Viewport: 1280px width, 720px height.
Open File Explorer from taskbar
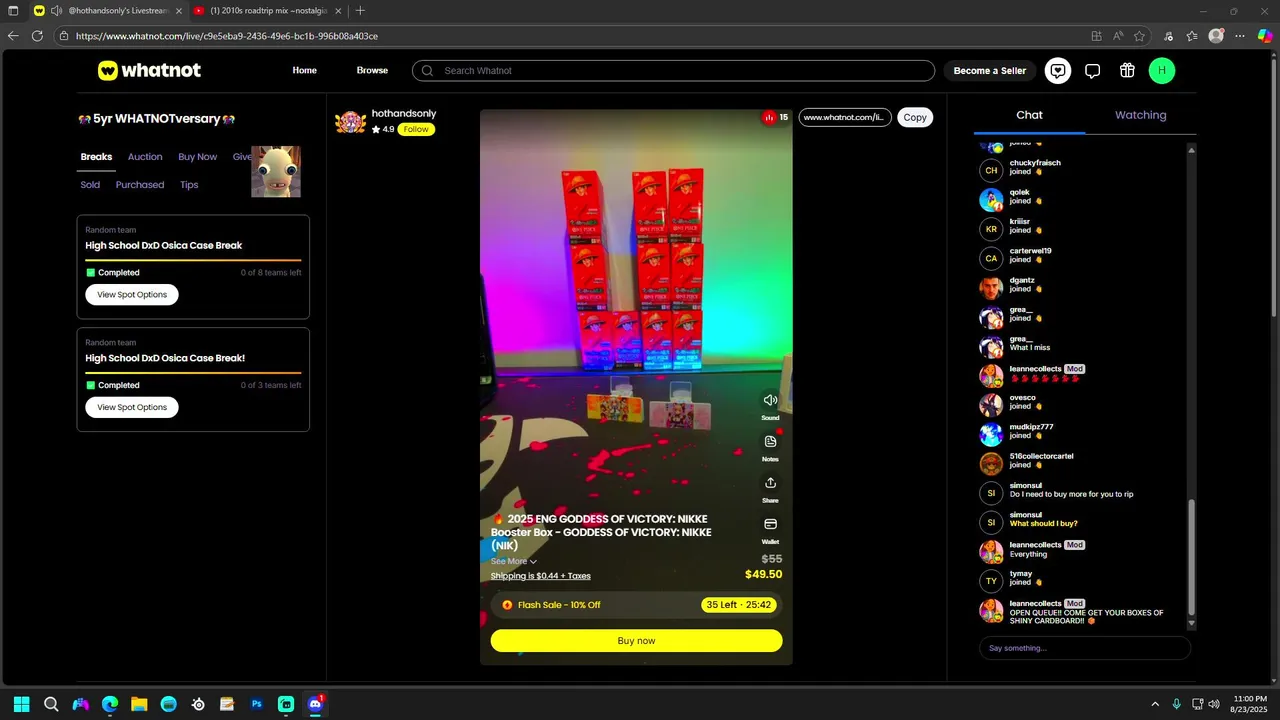click(139, 704)
